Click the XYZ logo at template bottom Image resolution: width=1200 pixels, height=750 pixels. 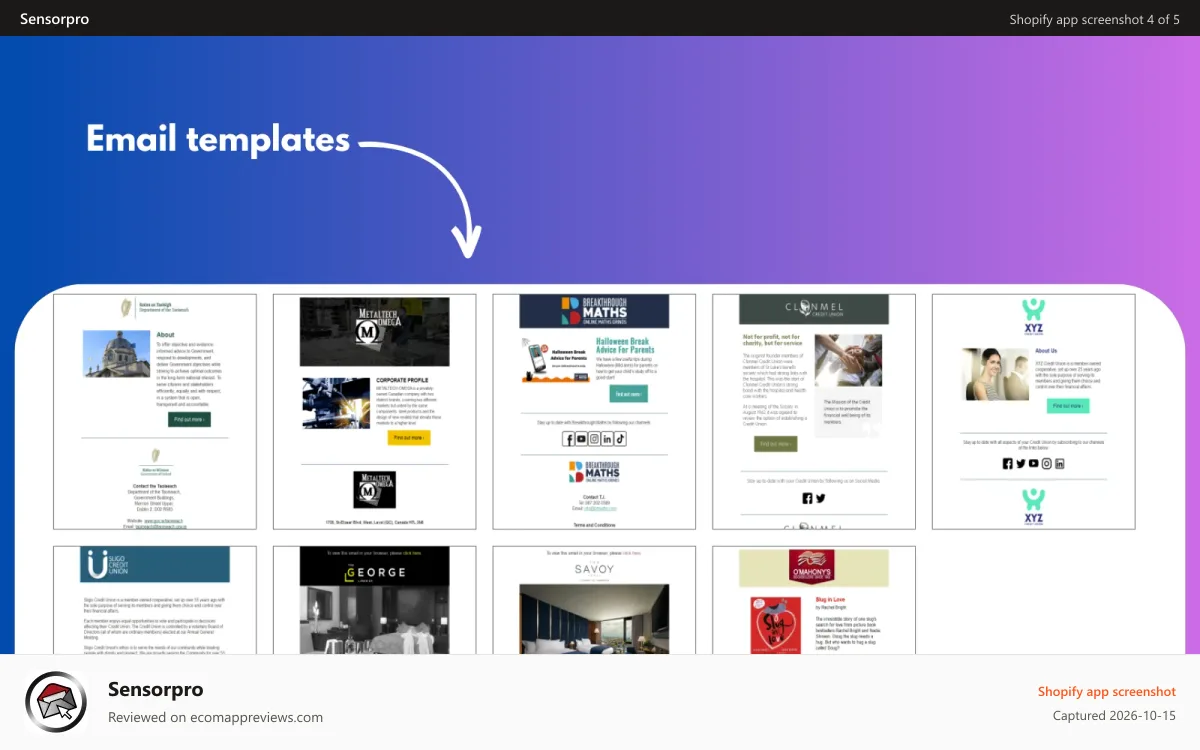(1033, 506)
